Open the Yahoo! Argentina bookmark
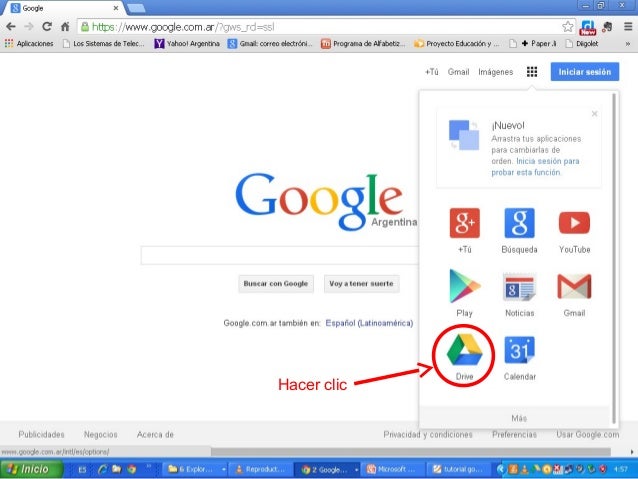Screen dimensions: 638x479 (x=187, y=43)
